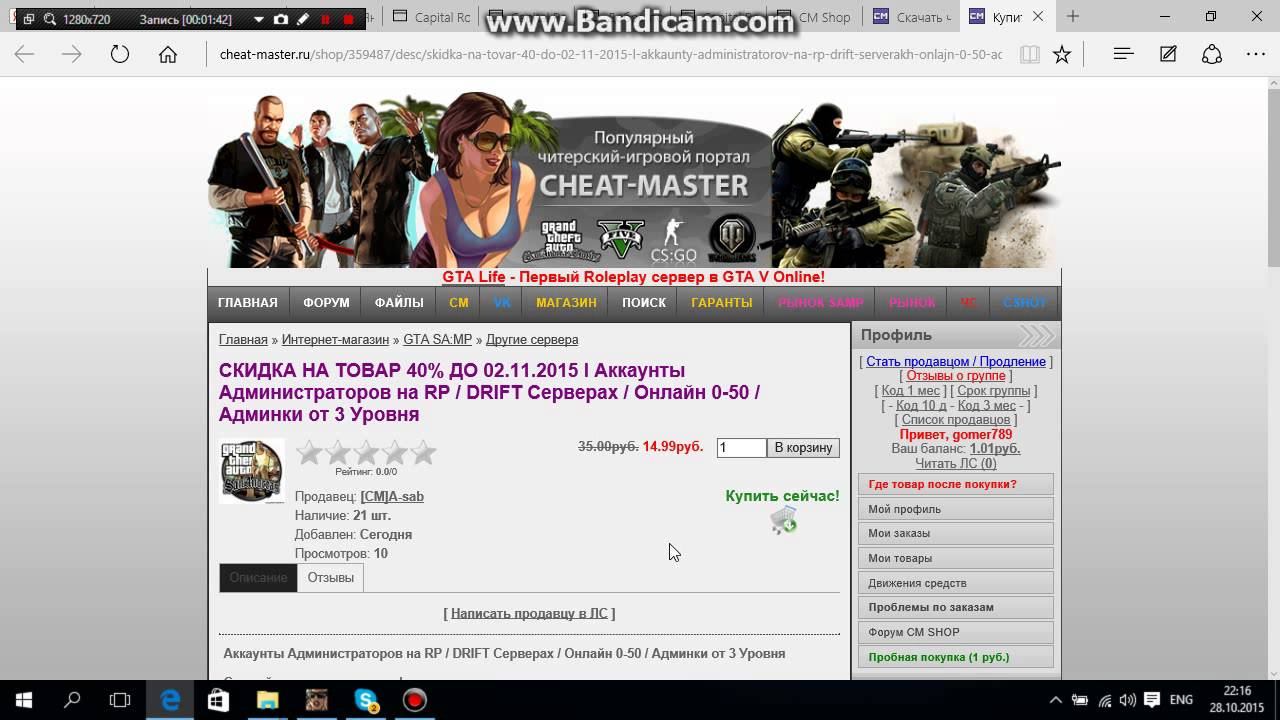Make a web note in Edge
This screenshot has width=1280, height=720.
pos(1168,55)
